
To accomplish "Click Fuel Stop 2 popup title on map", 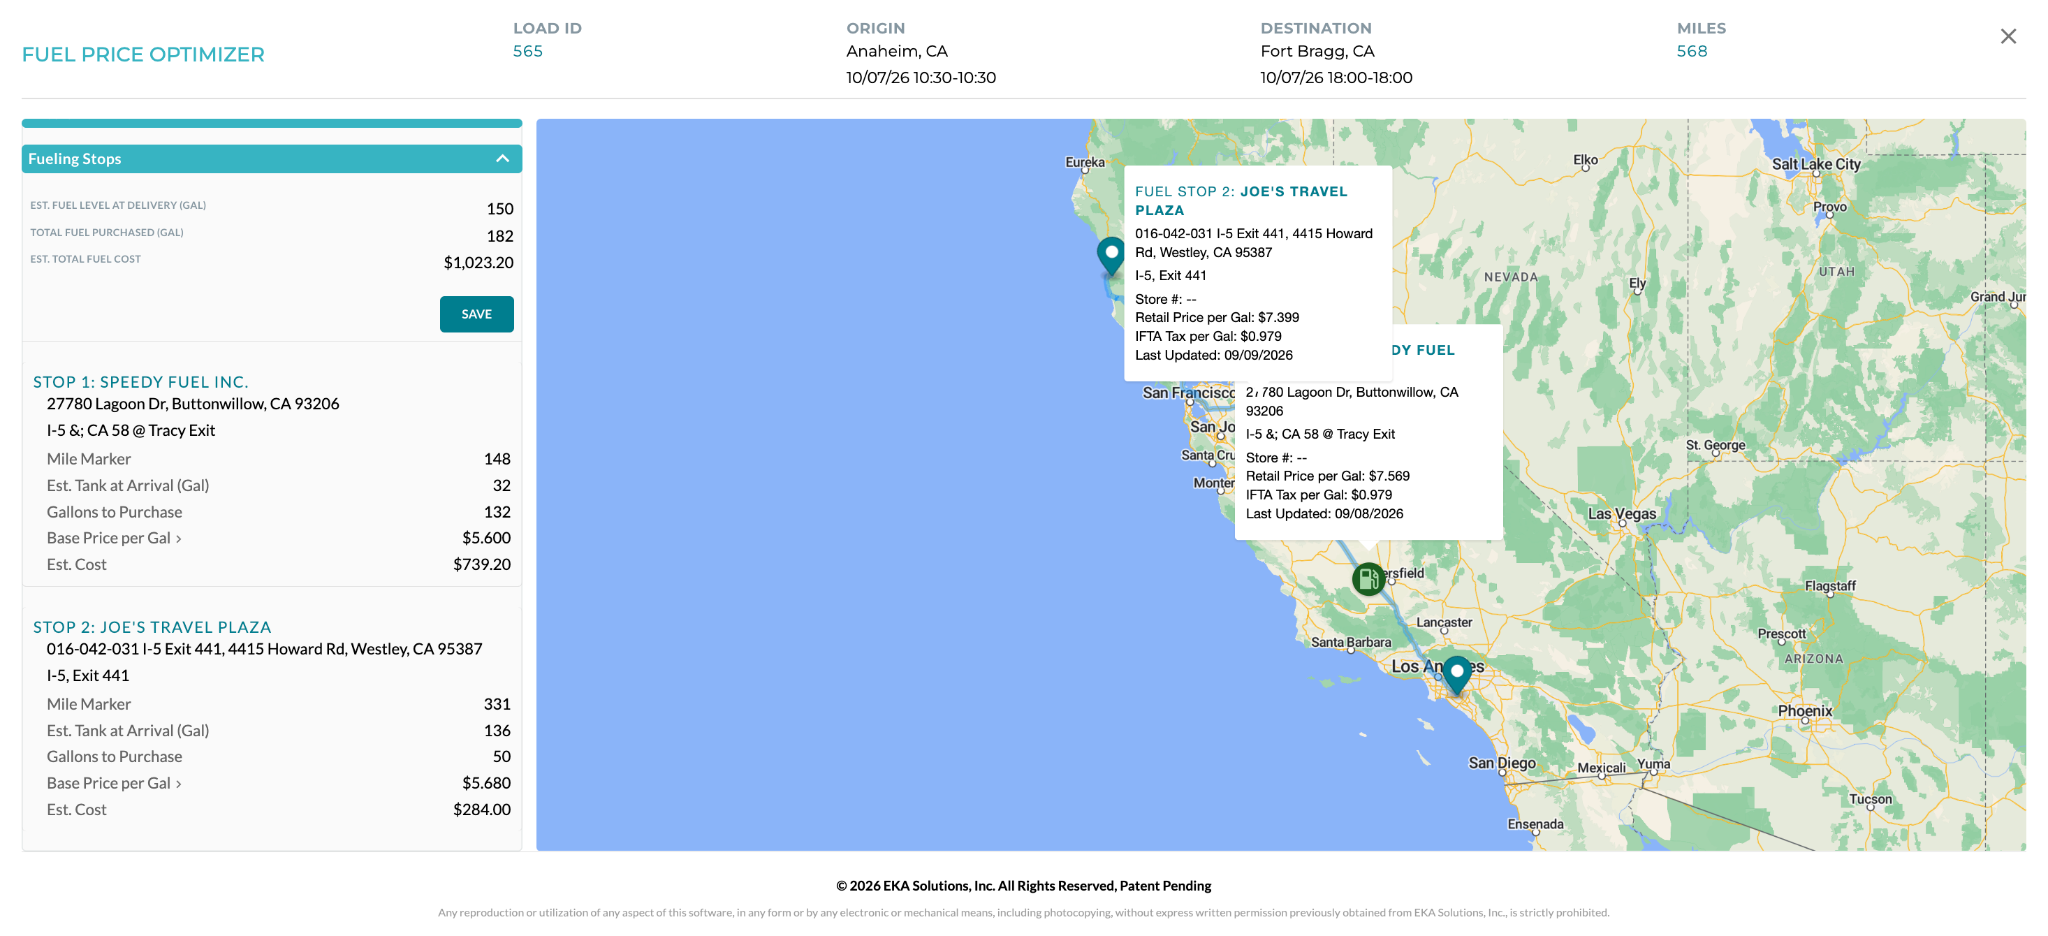I will (x=1241, y=200).
